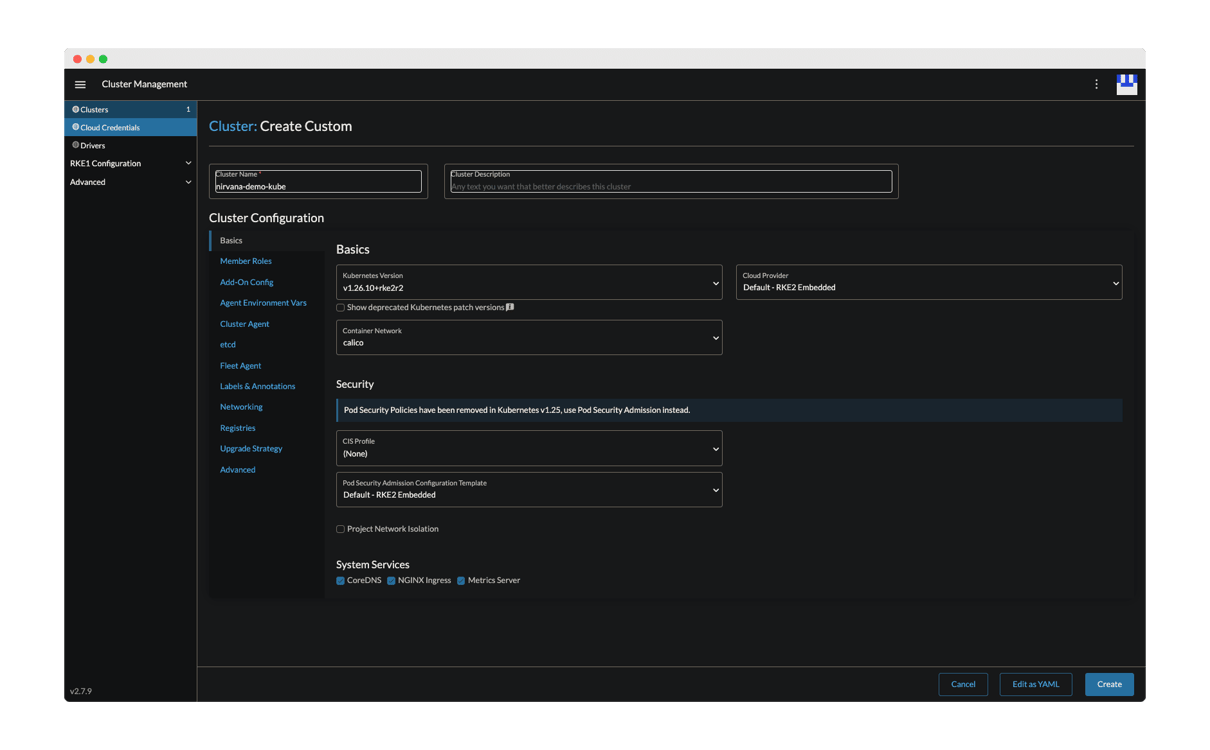1210x750 pixels.
Task: Go to Clusters in the sidebar
Action: click(130, 109)
